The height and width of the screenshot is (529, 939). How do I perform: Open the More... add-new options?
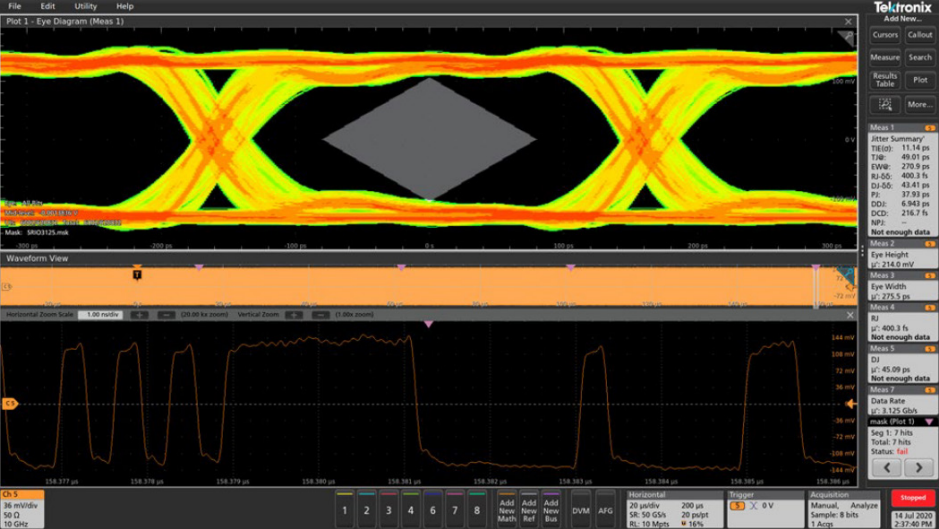920,104
